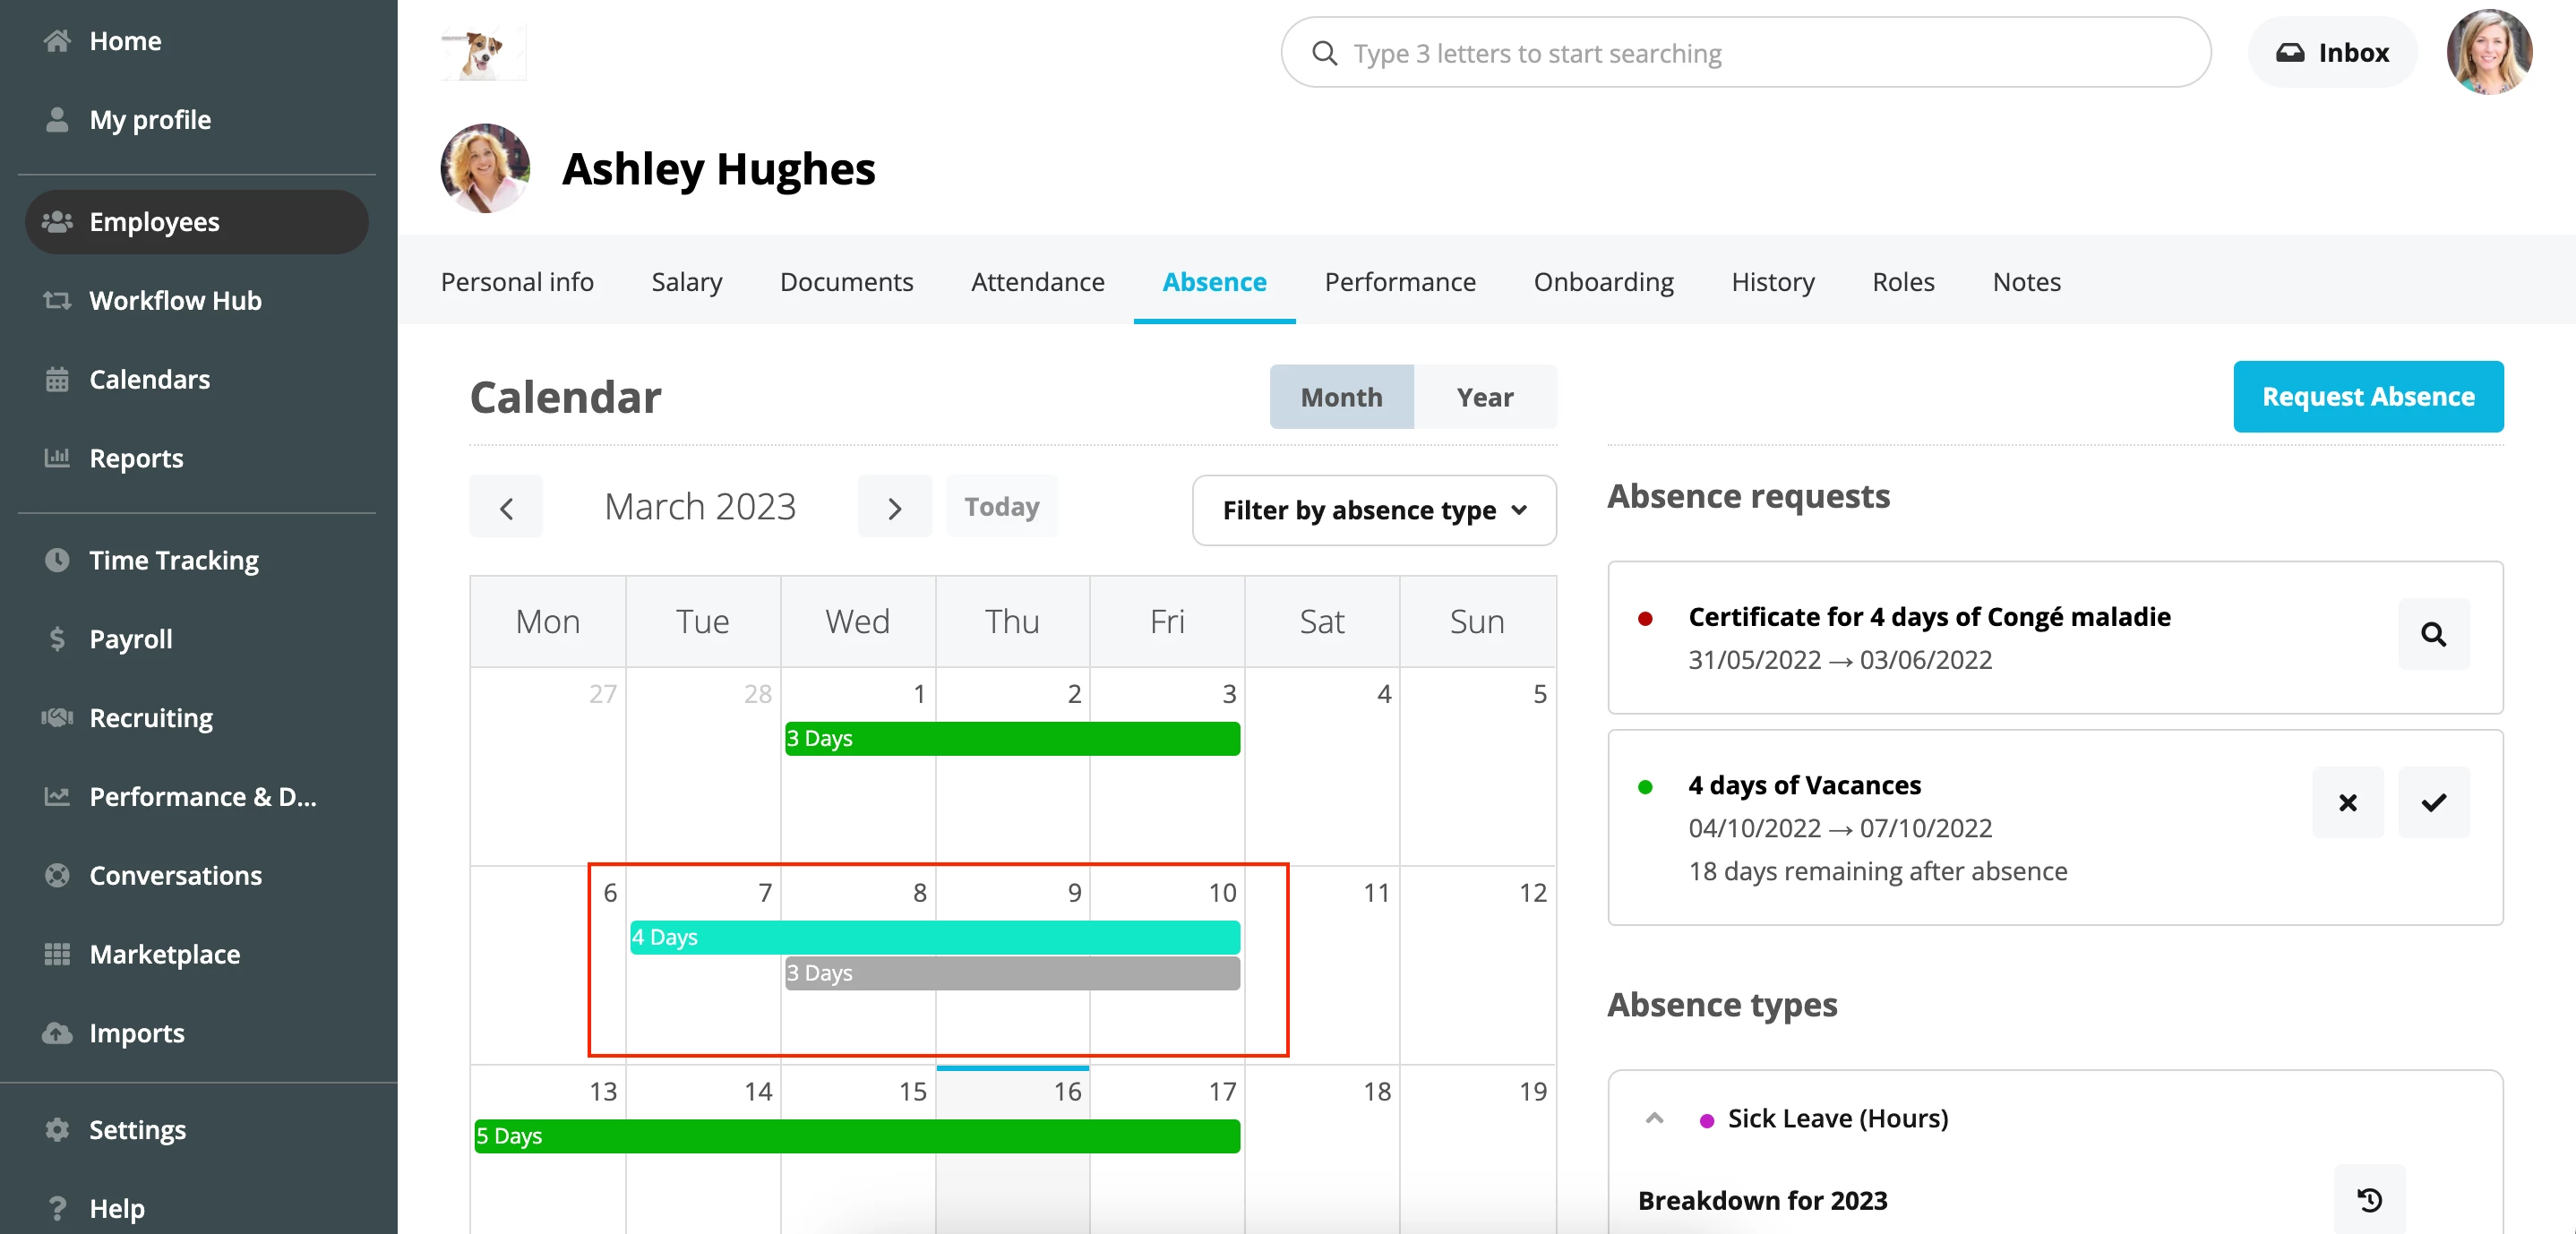Open the Documents tab

(846, 283)
